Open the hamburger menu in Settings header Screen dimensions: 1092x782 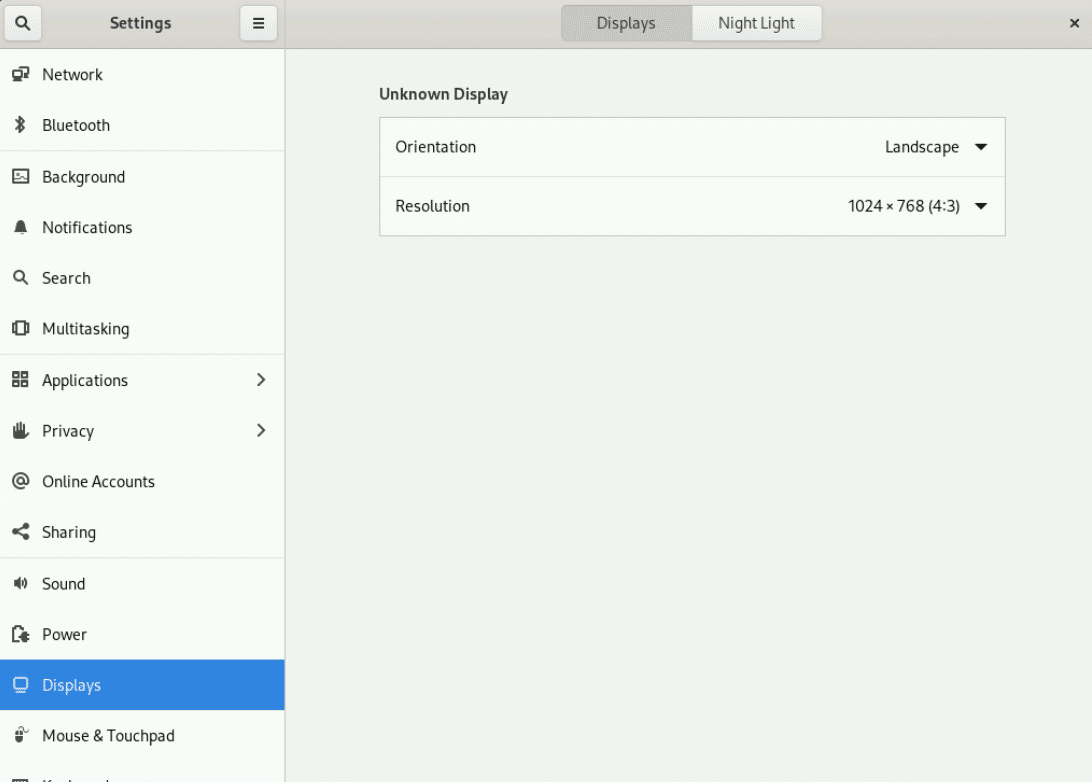[258, 23]
